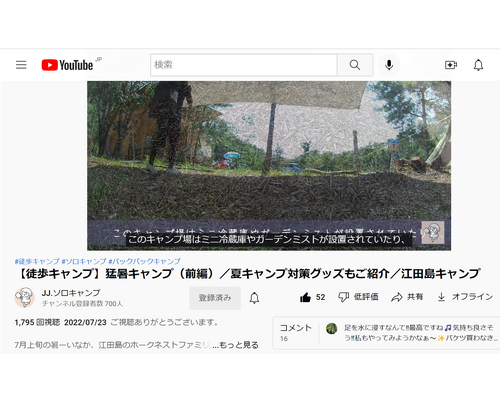Viewport: 500px width, 400px height.
Task: Click the channel watermark in video corner
Action: [x=433, y=232]
